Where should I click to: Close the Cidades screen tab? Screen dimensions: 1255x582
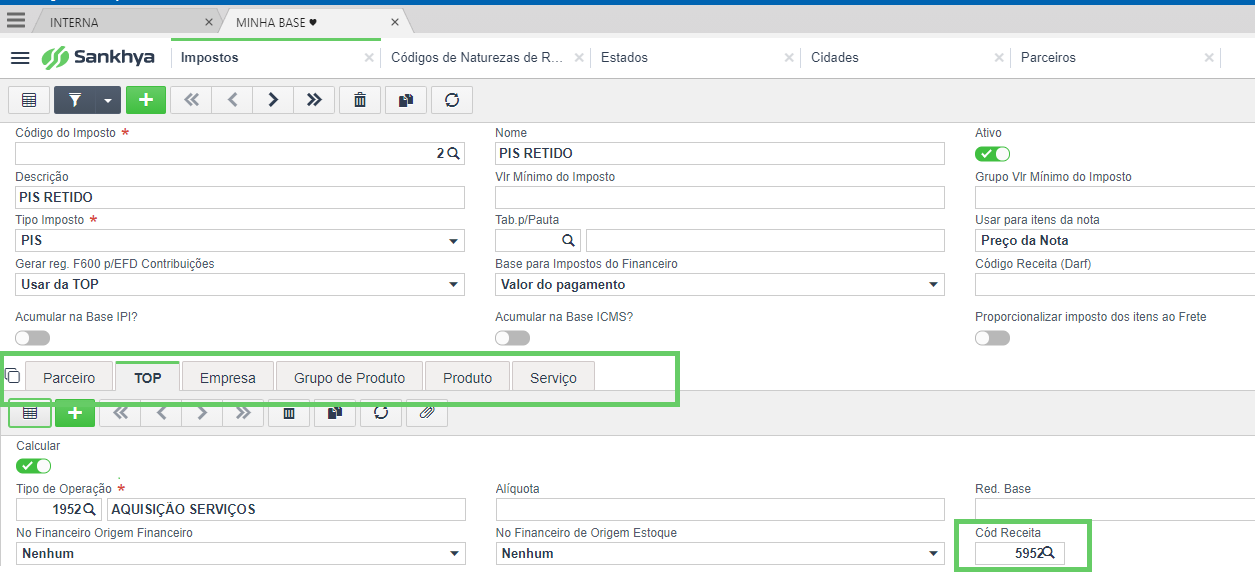tap(999, 58)
